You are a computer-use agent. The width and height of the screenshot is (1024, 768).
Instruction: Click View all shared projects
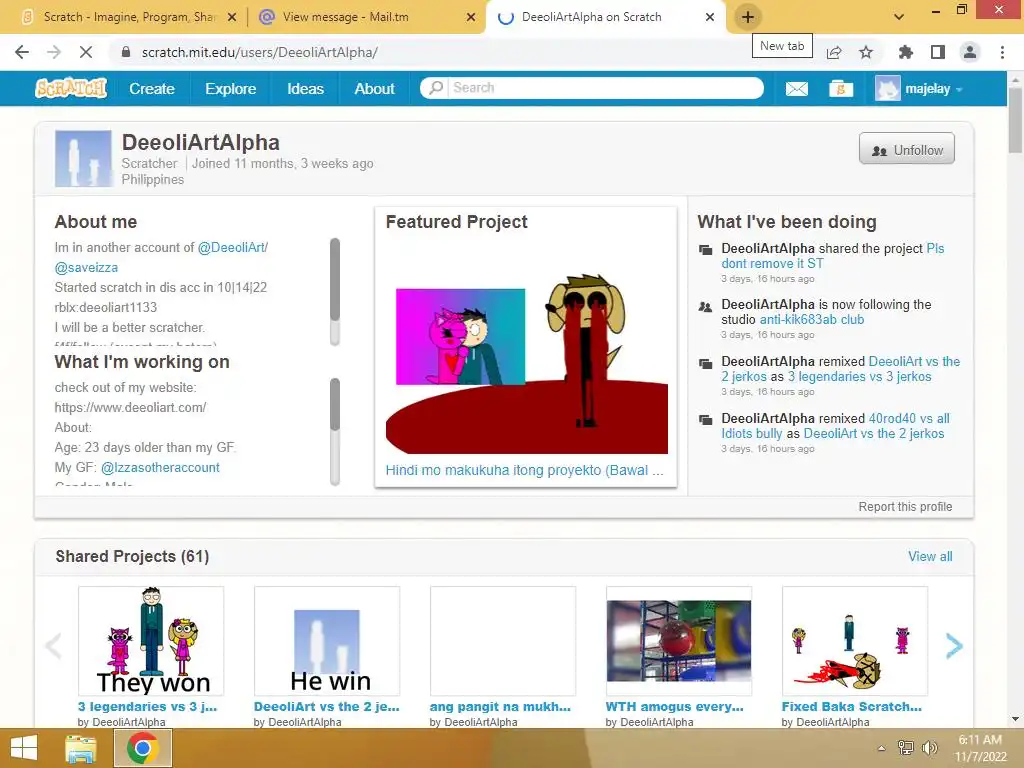point(930,556)
